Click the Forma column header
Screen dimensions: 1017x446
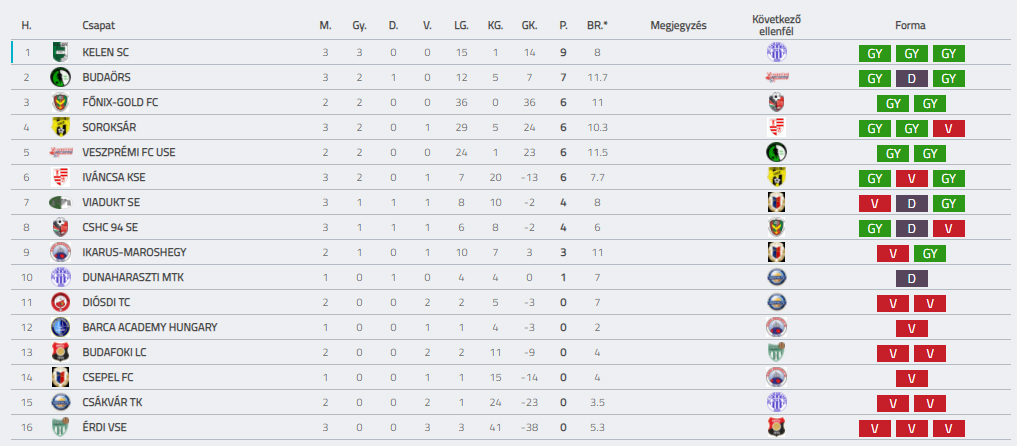910,26
